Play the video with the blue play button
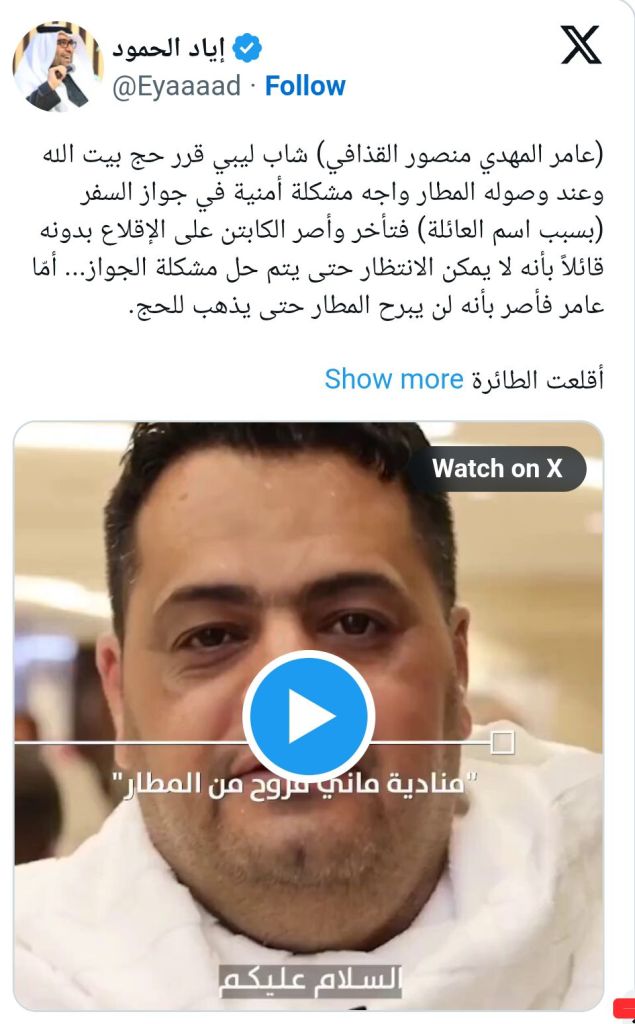The width and height of the screenshot is (635, 1024). tap(308, 716)
